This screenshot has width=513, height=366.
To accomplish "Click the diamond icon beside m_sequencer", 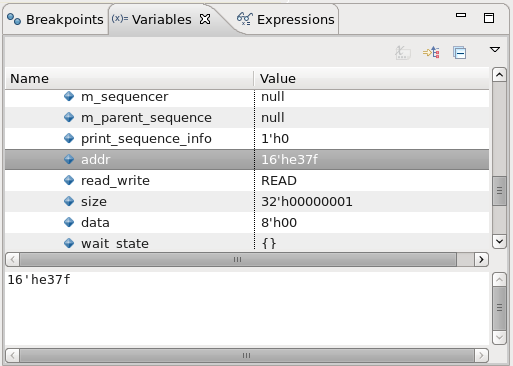I will tap(69, 96).
